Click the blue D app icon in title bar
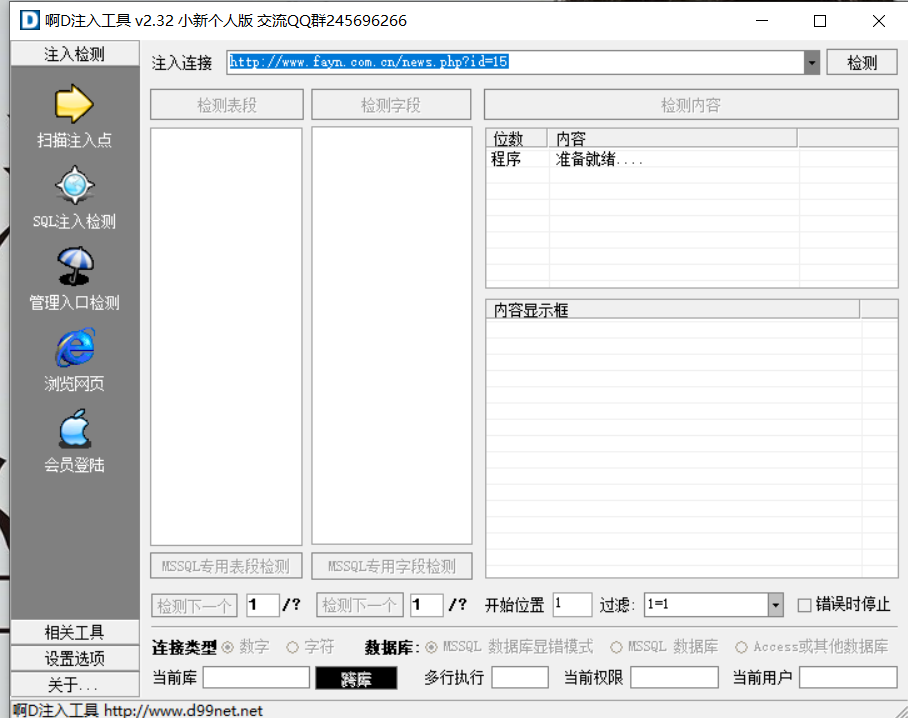 [x=29, y=20]
